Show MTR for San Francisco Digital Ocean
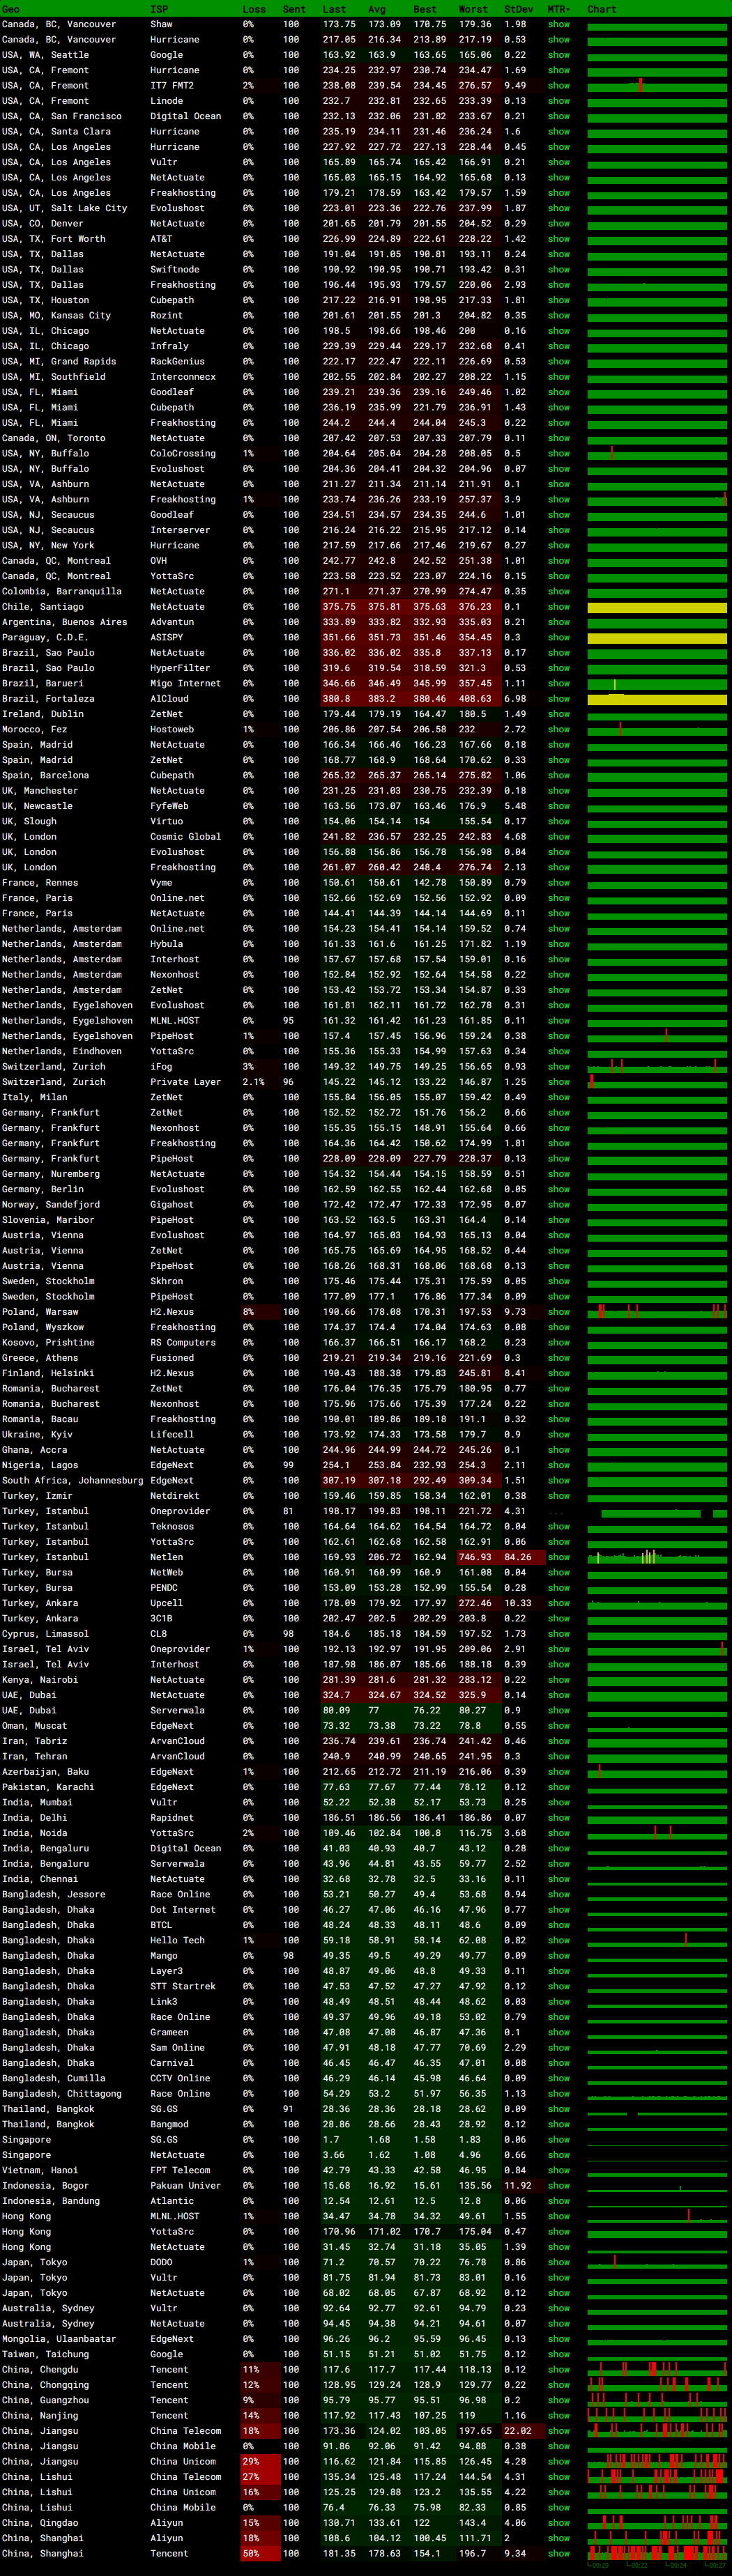 559,116
